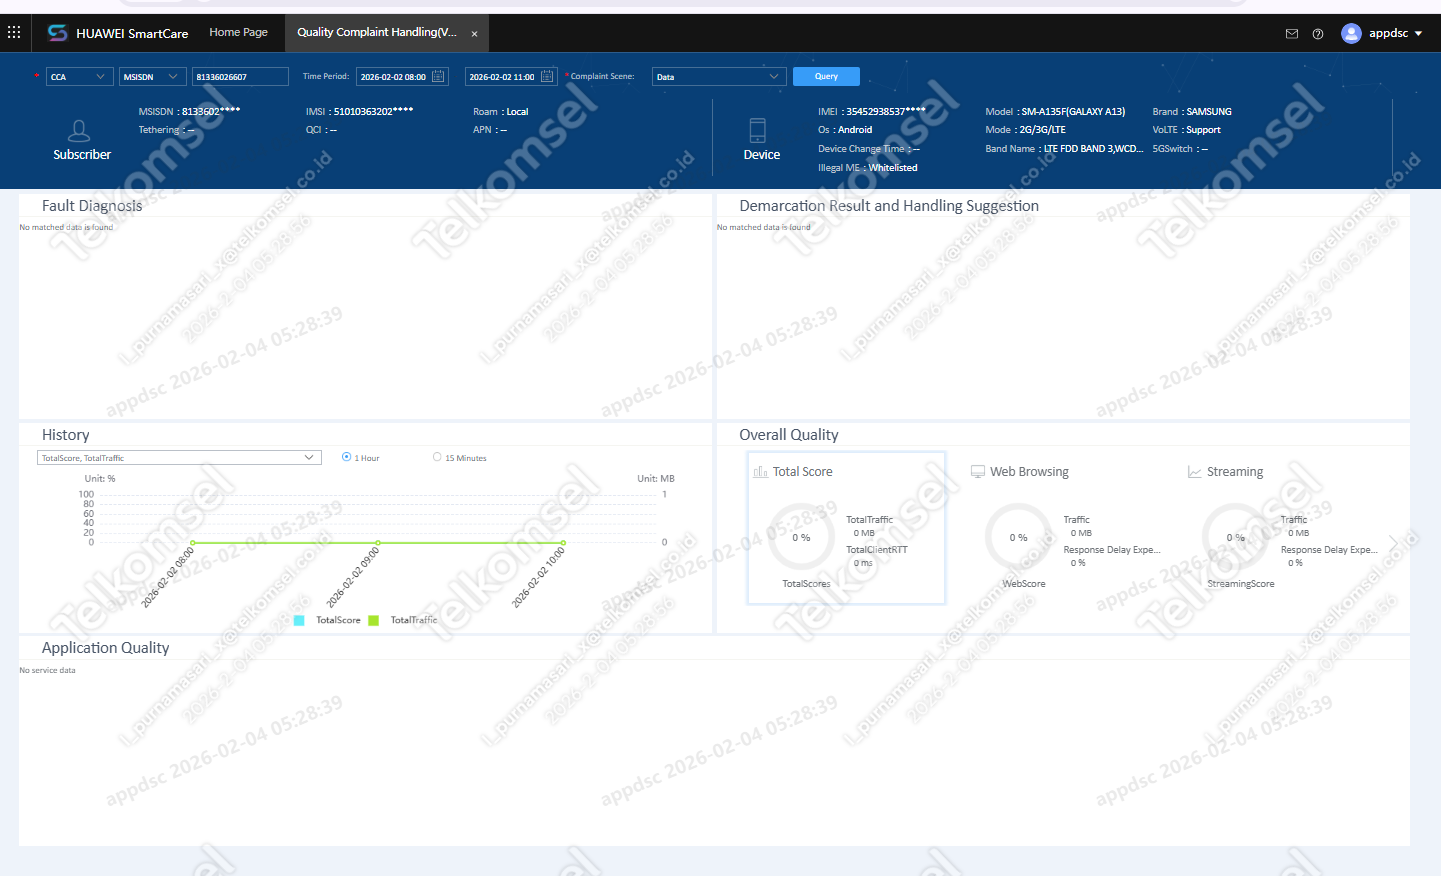Toggle TotalScore series in chart legend

(x=328, y=620)
